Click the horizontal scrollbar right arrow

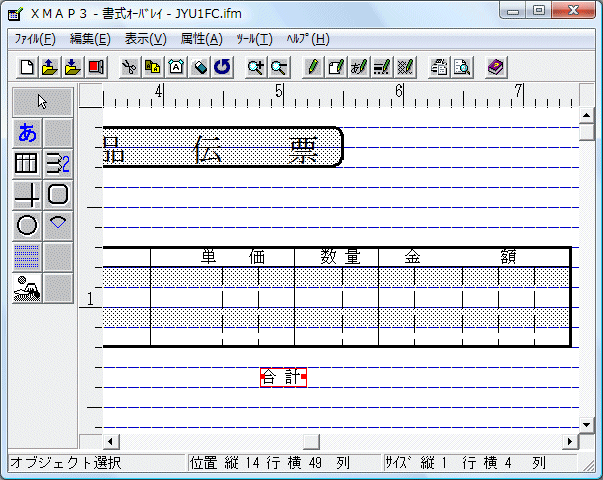570,441
